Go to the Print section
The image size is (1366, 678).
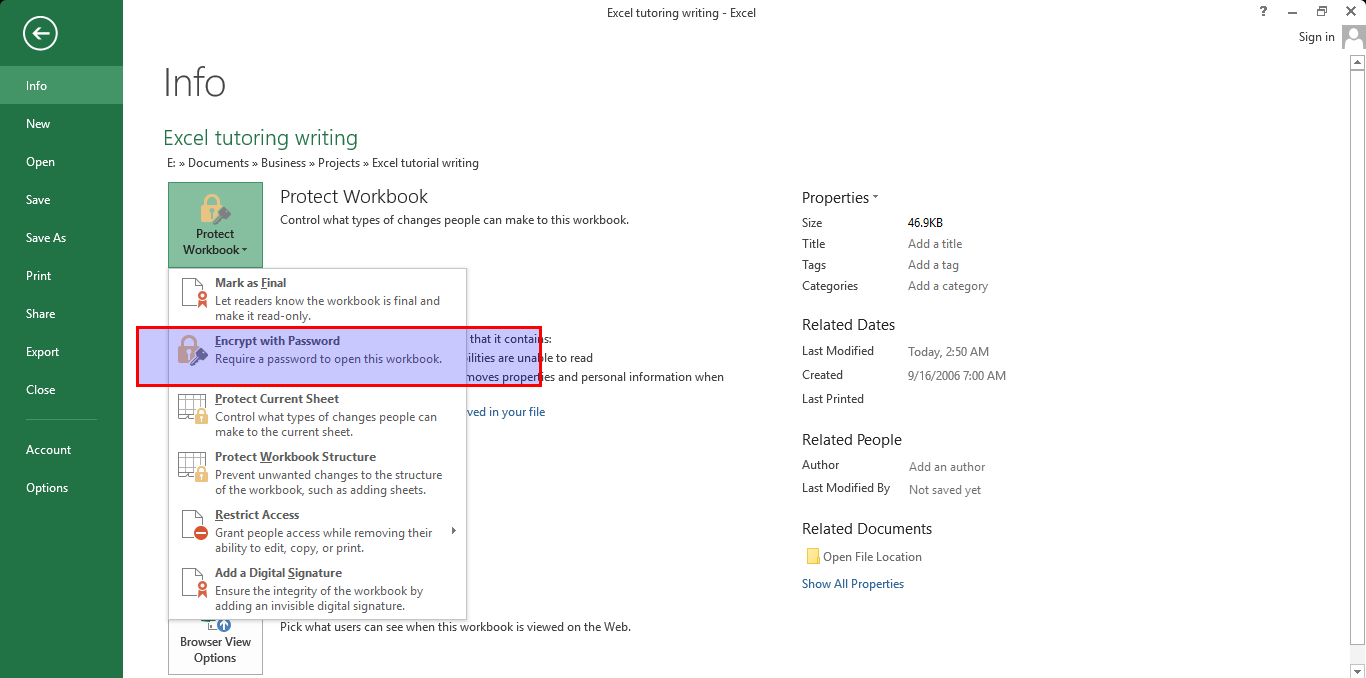coord(39,276)
